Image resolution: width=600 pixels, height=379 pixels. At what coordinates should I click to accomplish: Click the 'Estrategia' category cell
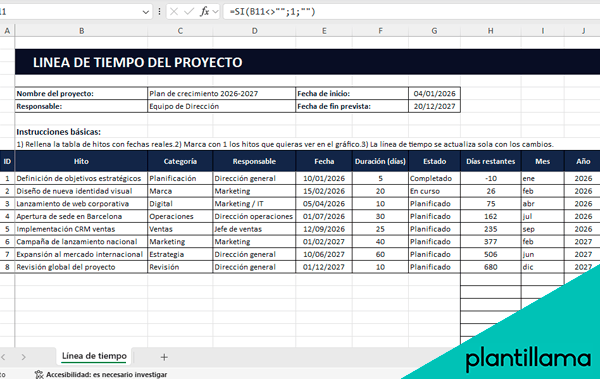[x=180, y=254]
